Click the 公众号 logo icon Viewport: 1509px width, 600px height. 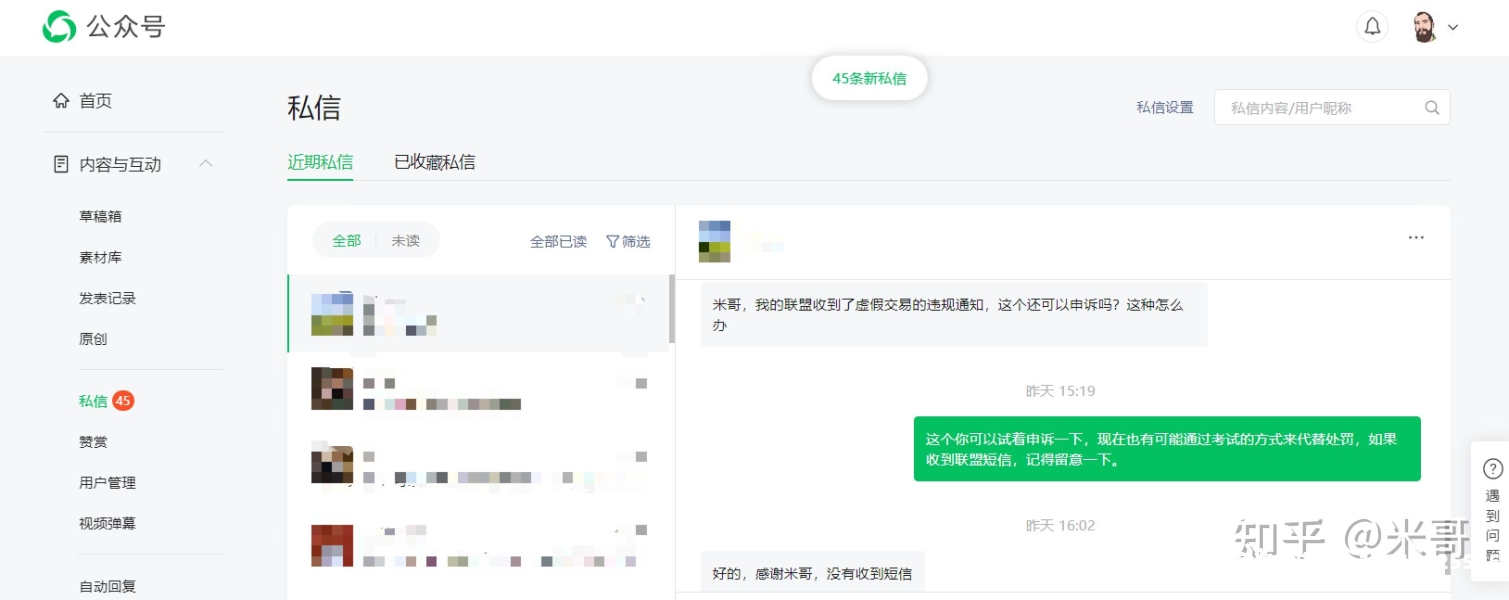point(59,27)
